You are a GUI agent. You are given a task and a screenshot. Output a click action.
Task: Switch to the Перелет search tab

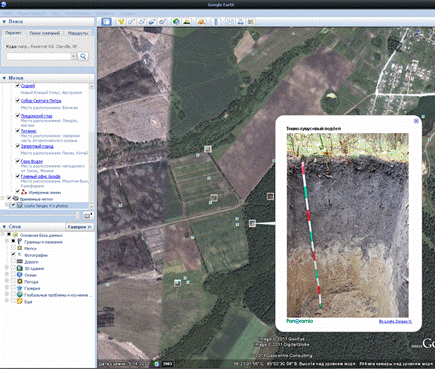14,33
